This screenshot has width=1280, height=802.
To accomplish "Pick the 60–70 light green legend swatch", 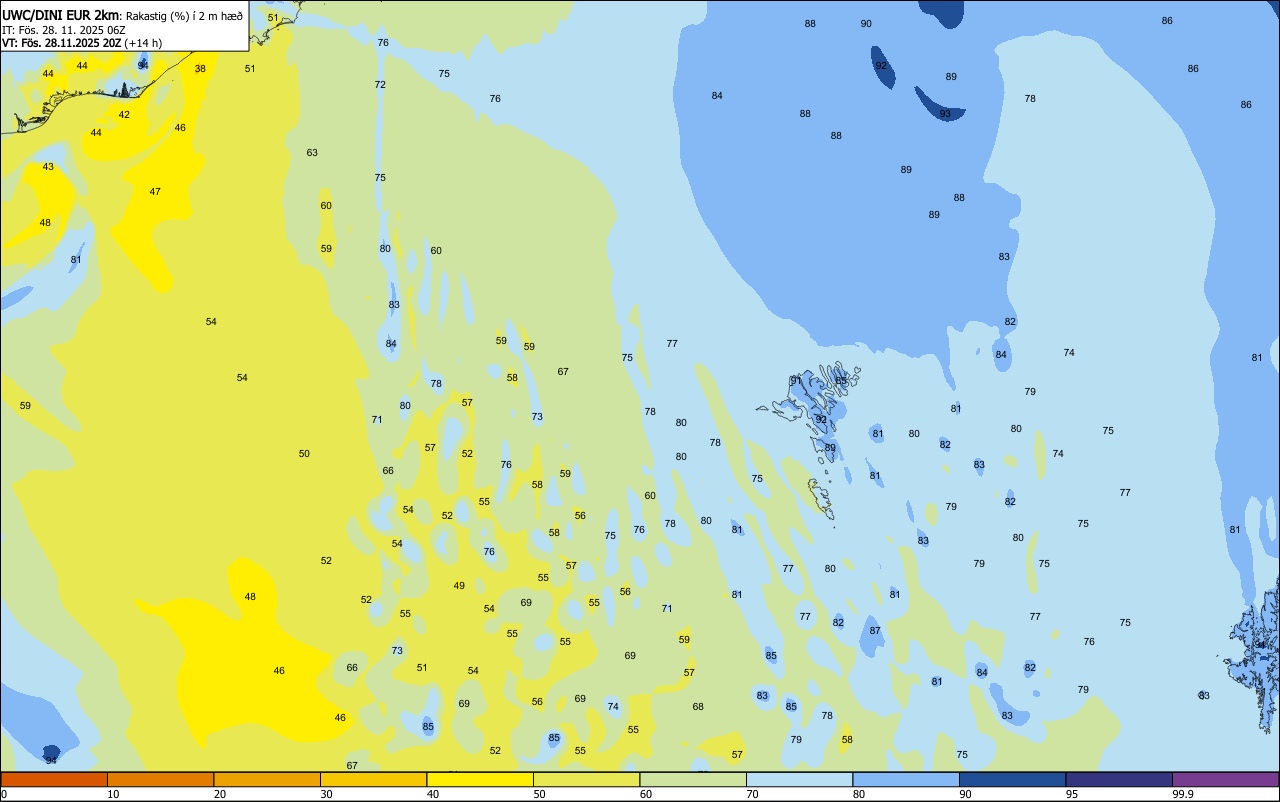I will click(x=693, y=779).
